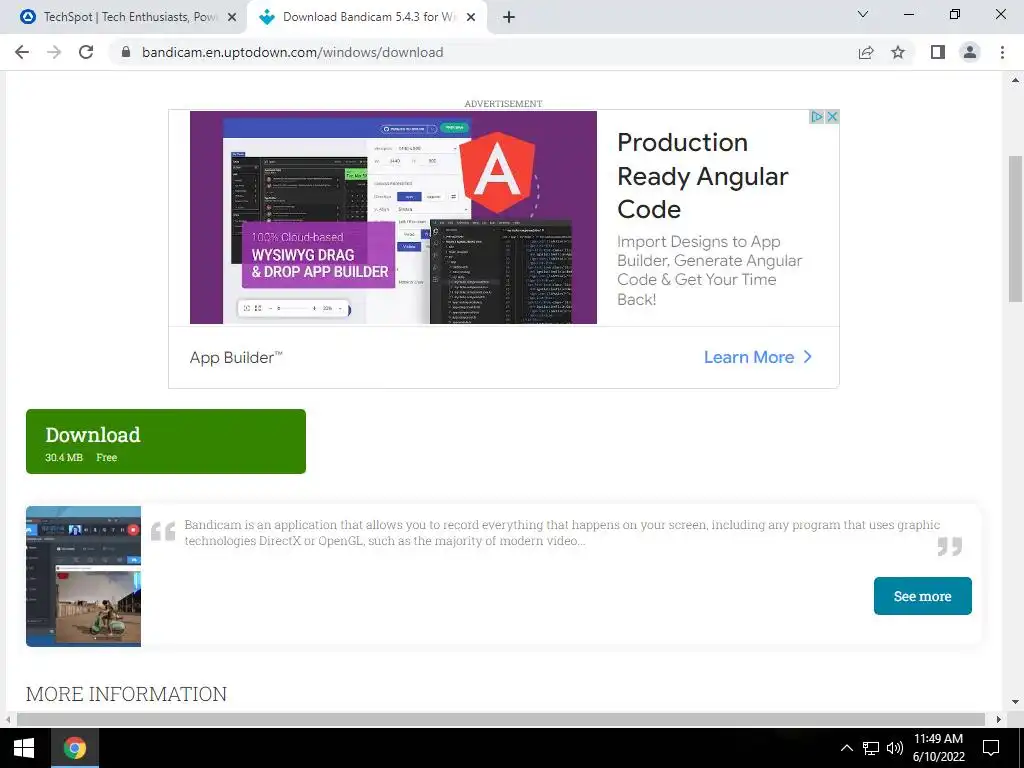The height and width of the screenshot is (768, 1024).
Task: Open the Chrome profile menu
Action: tap(970, 52)
